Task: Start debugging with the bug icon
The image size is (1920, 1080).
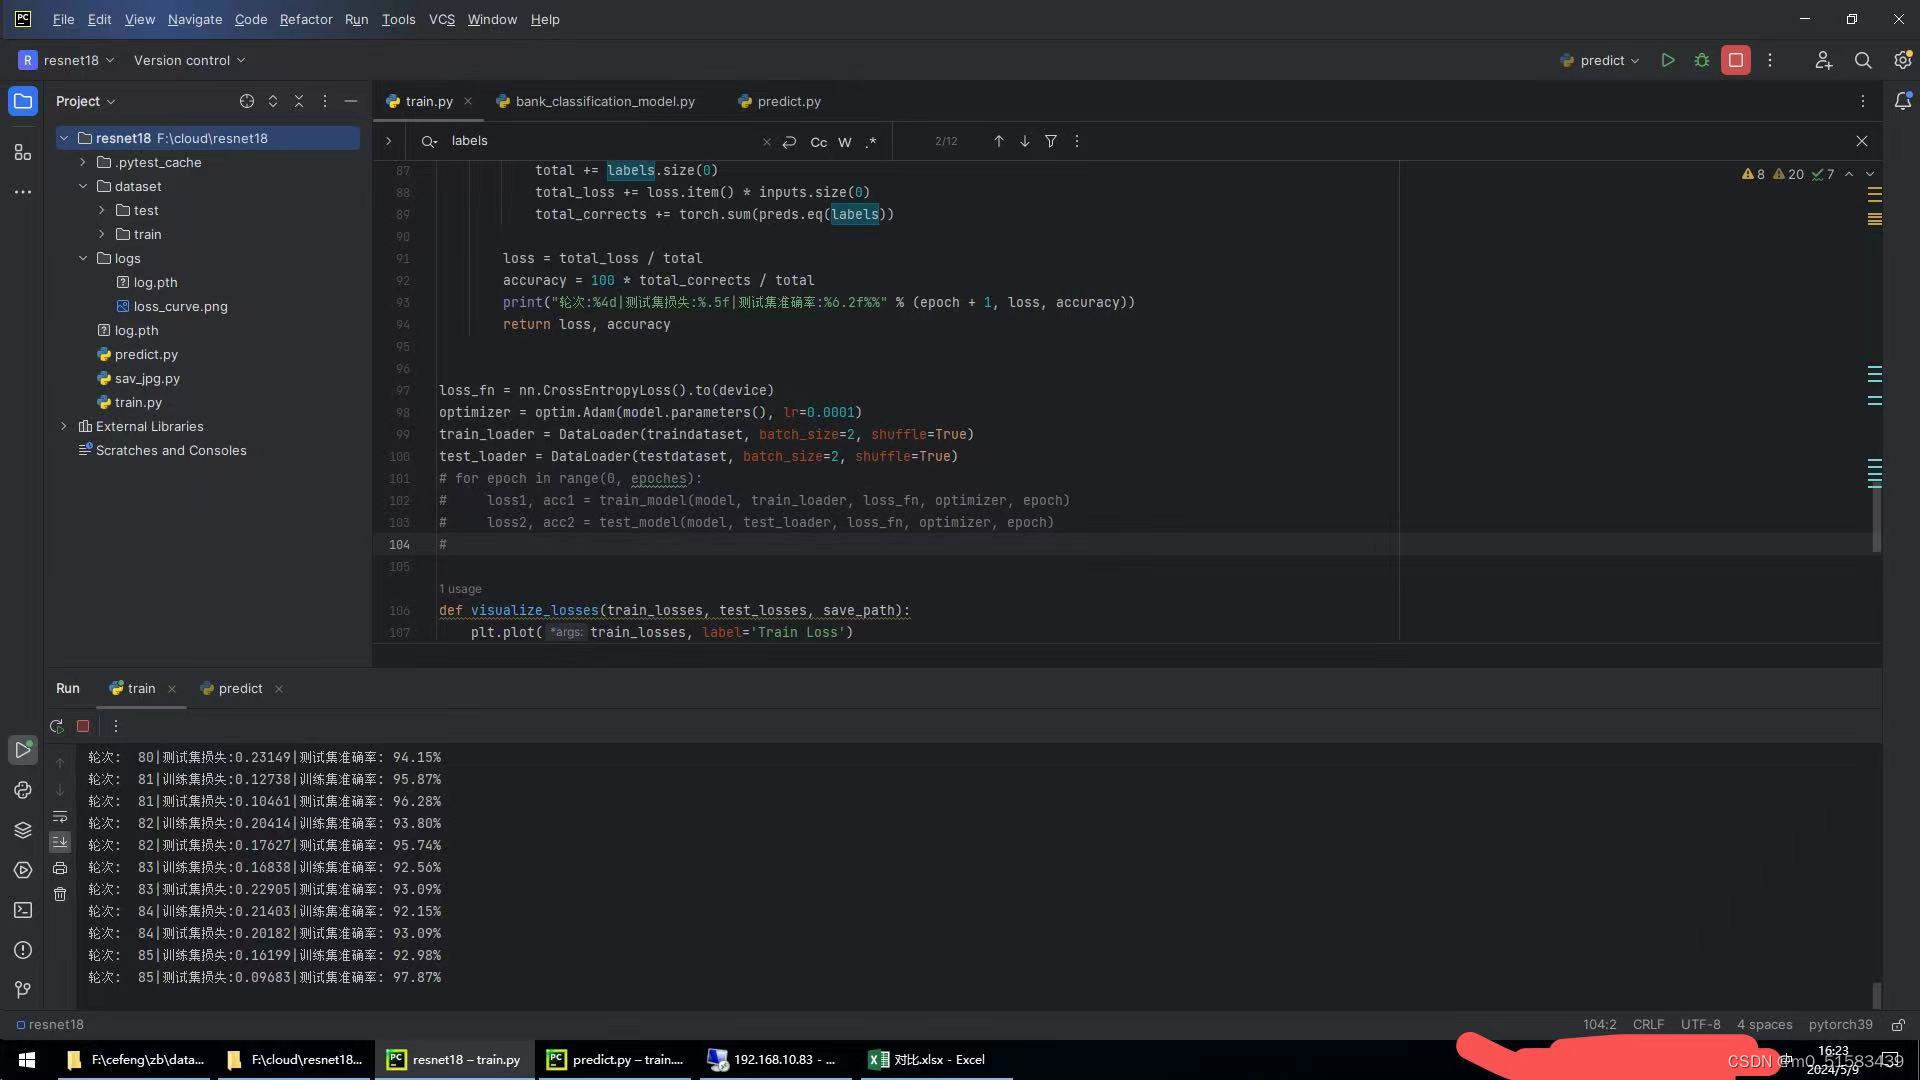Action: click(x=1702, y=60)
